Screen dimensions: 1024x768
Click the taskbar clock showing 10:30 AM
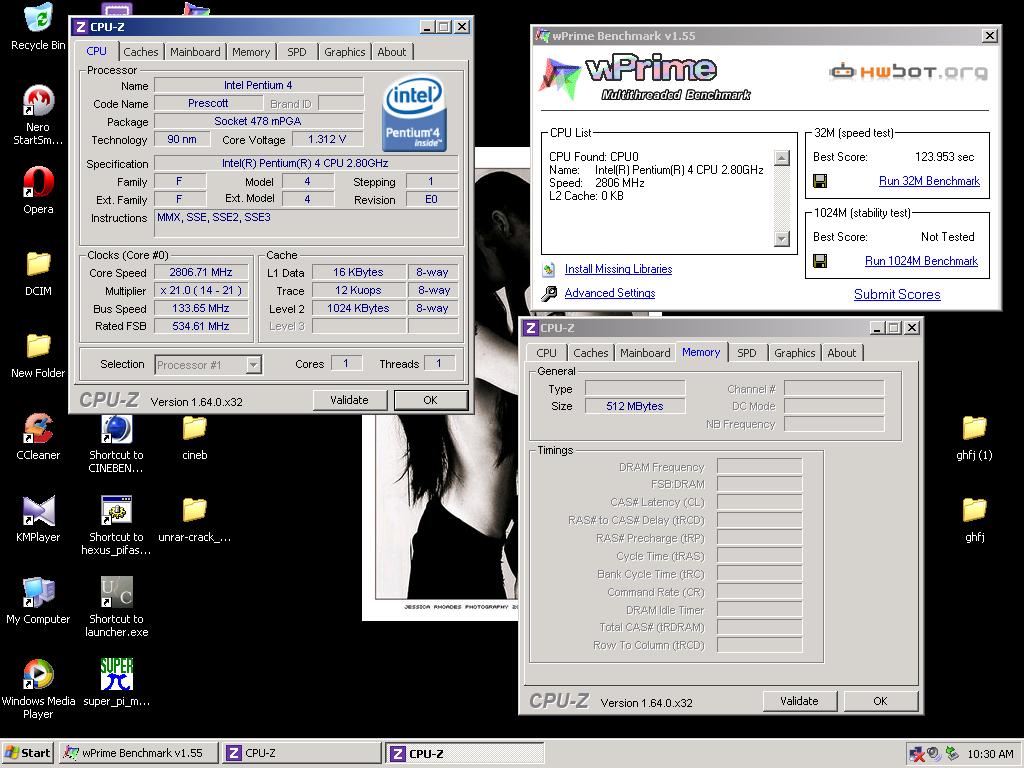click(x=990, y=754)
